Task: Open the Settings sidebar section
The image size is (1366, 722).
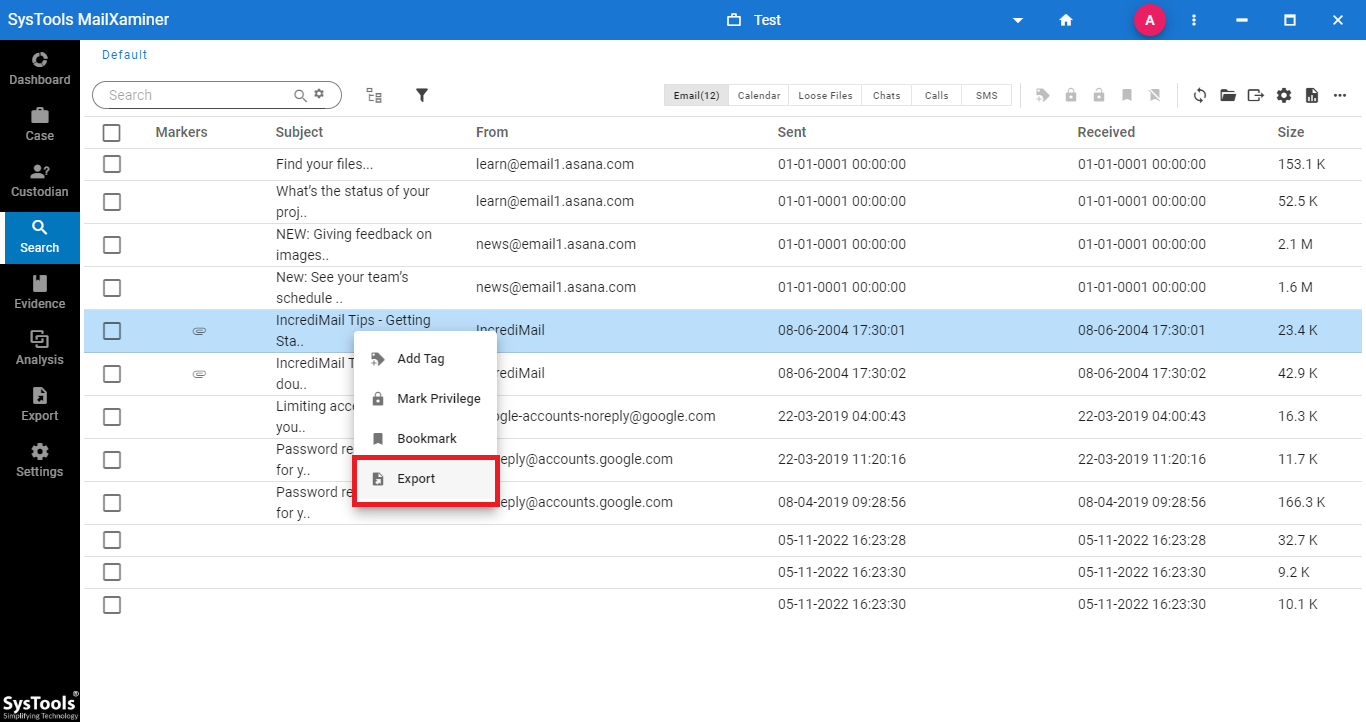Action: point(40,460)
